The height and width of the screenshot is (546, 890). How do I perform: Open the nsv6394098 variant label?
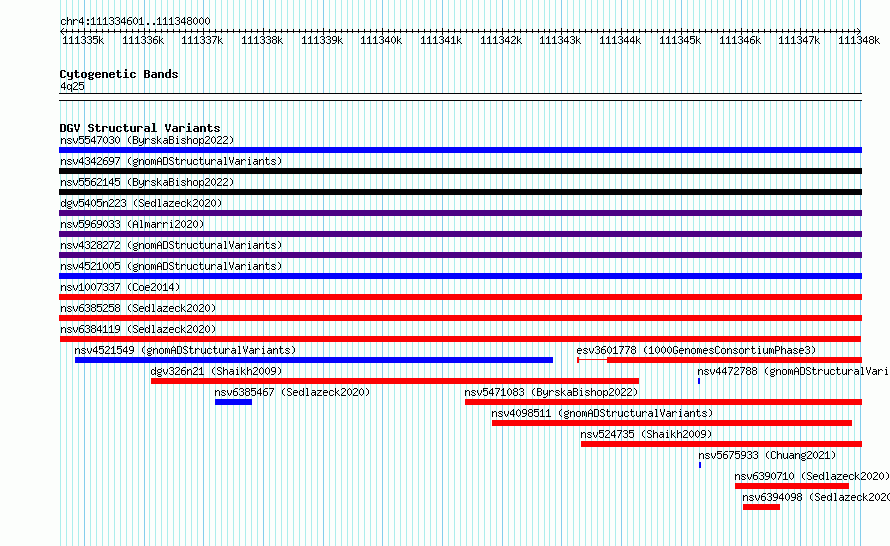pos(816,497)
